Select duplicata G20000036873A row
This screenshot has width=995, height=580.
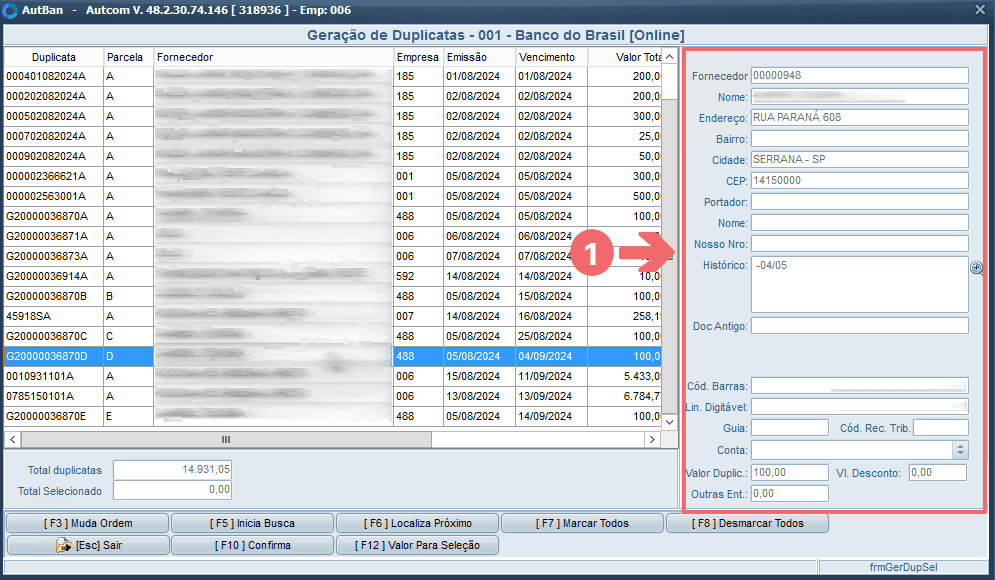[x=333, y=256]
